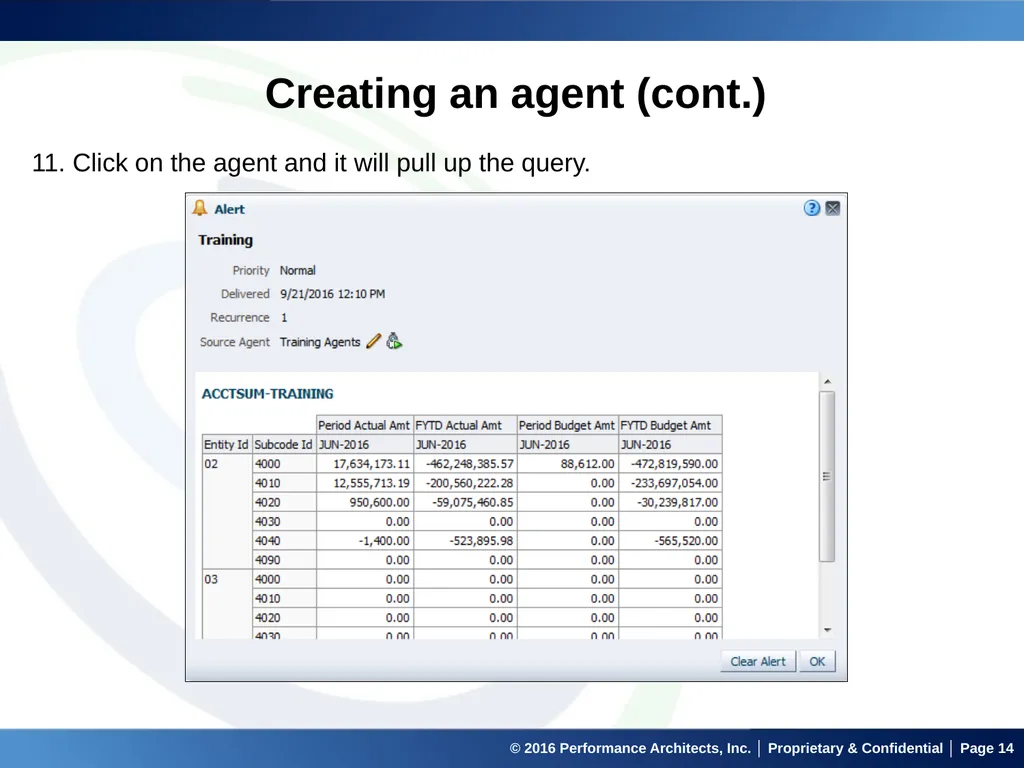Close the Alert dialog with the X icon
Image resolution: width=1024 pixels, height=768 pixels.
click(833, 208)
